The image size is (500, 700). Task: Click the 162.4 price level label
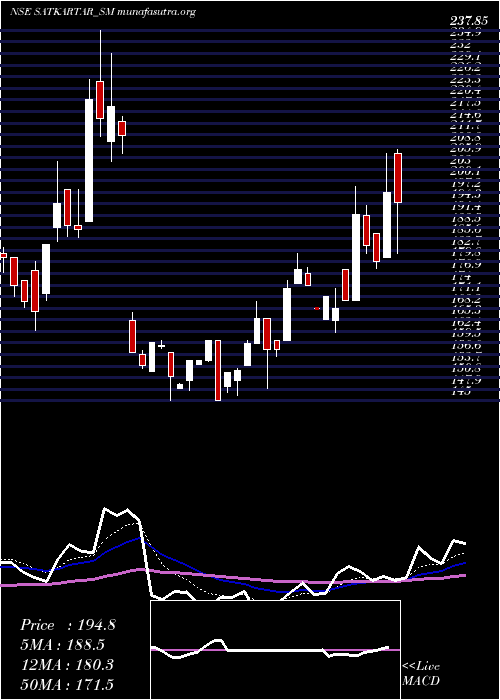(x=466, y=323)
